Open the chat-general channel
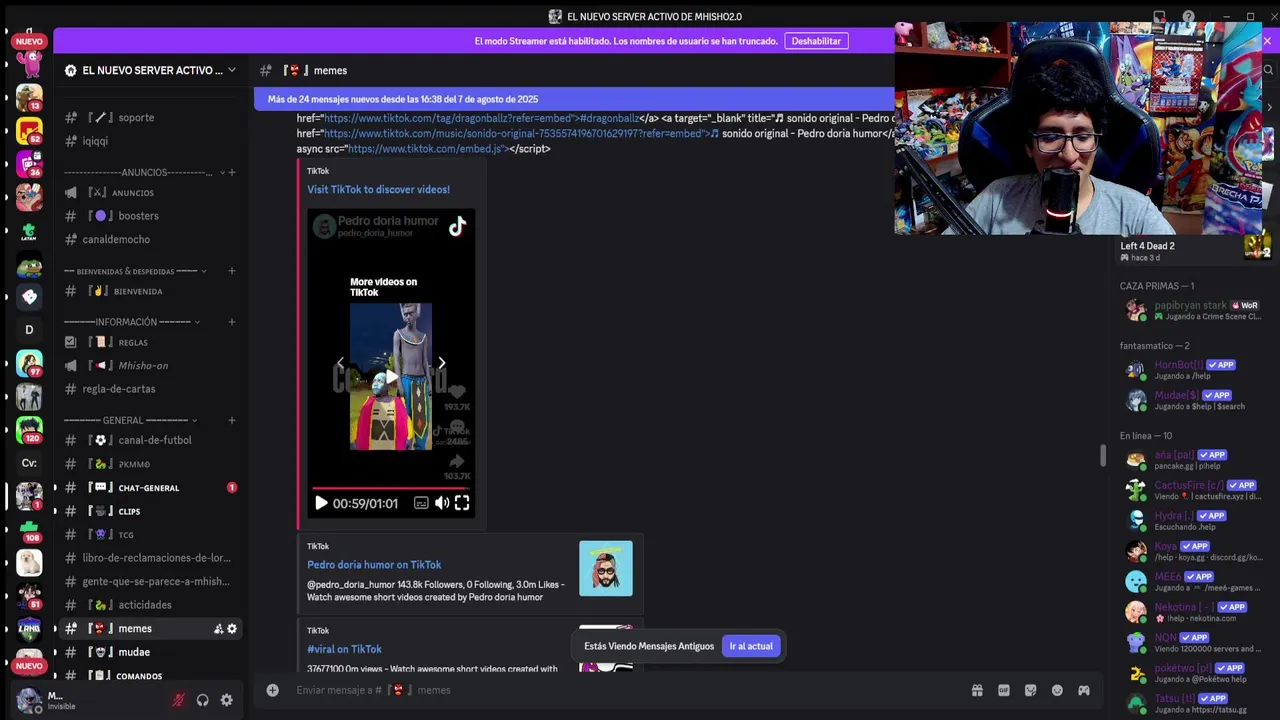The image size is (1280, 720). click(150, 488)
